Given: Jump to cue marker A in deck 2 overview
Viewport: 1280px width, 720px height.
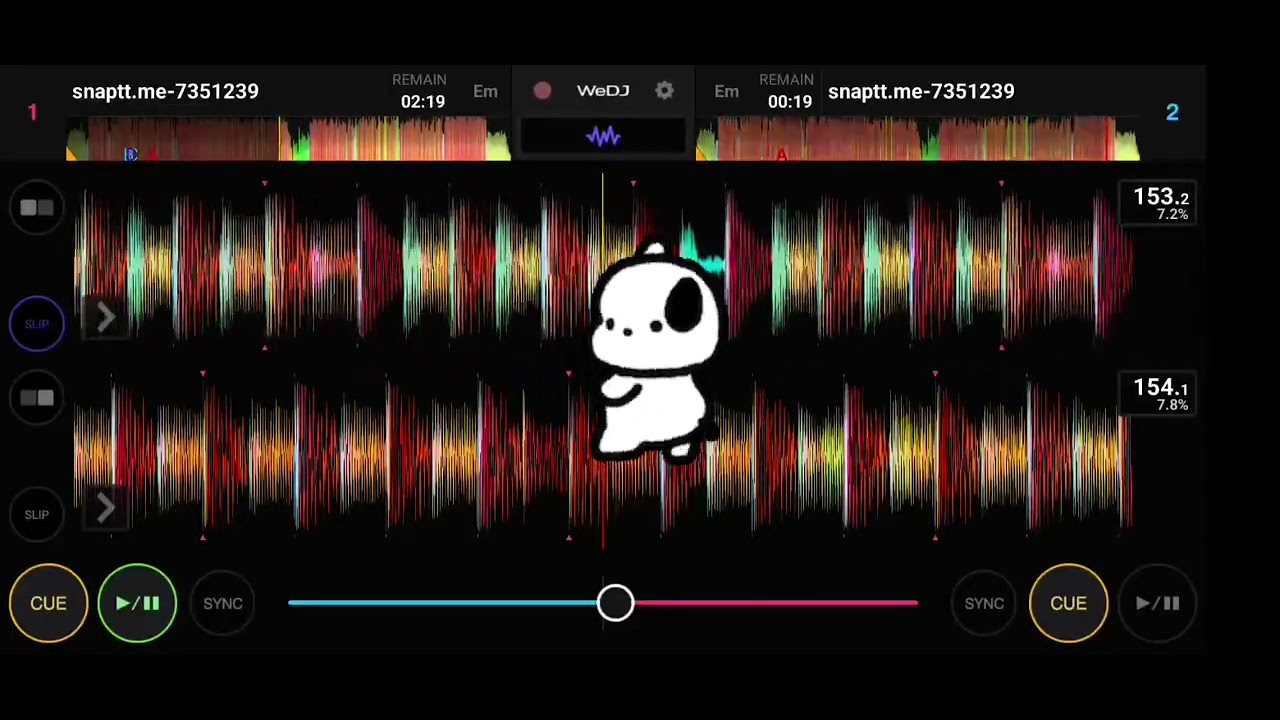Looking at the screenshot, I should 782,154.
